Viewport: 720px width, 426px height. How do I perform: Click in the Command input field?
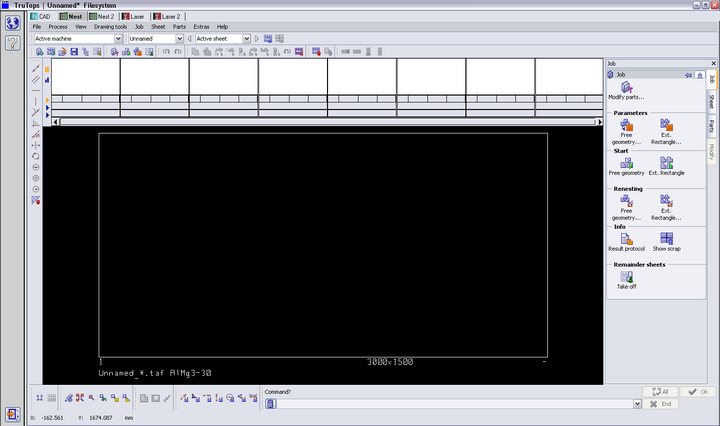coord(455,404)
